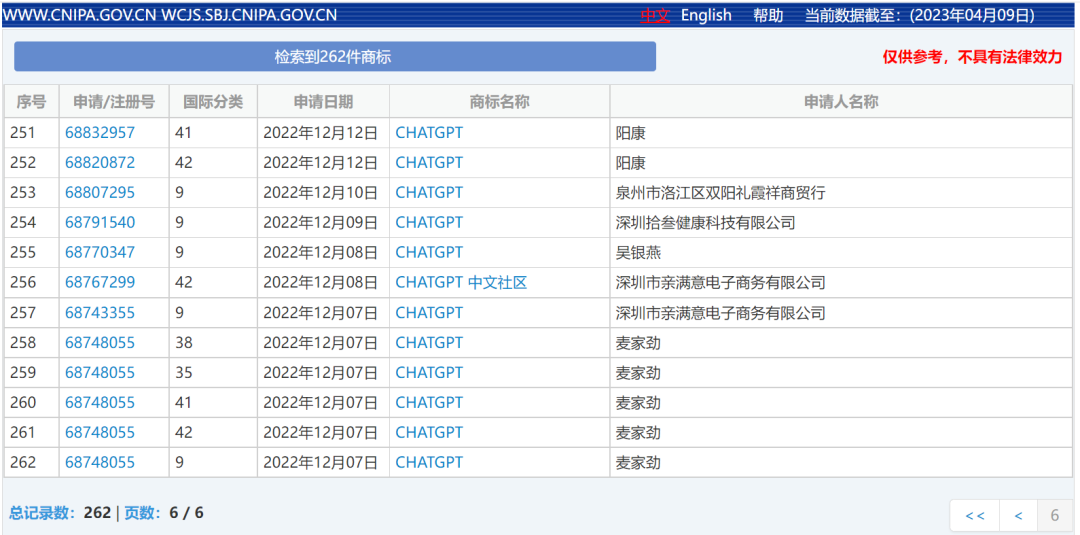Screen dimensions: 1080x535
Task: Click the 序号 column header
Action: click(x=31, y=102)
